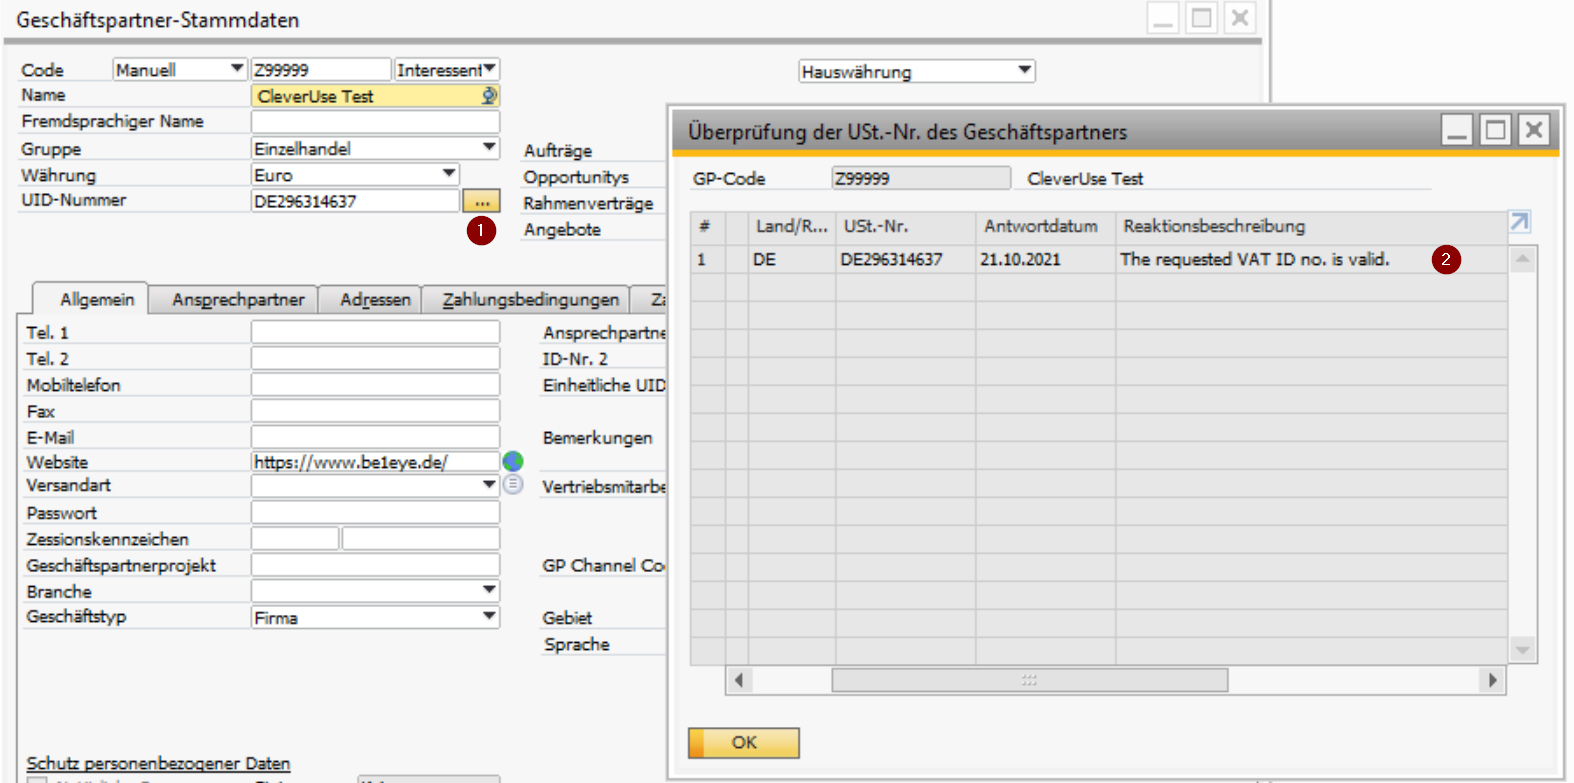Click the round details icon beside Versandart
This screenshot has width=1574, height=783.
click(513, 484)
